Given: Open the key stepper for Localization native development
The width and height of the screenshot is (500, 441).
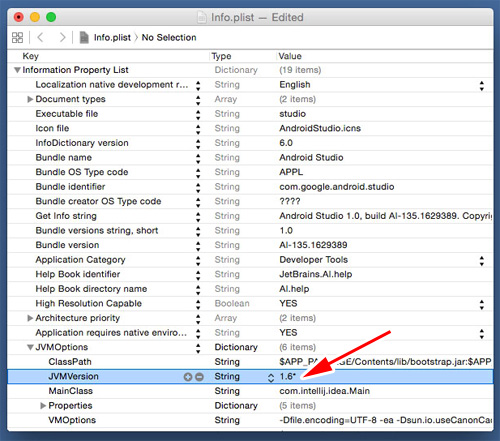Looking at the screenshot, I should [198, 86].
